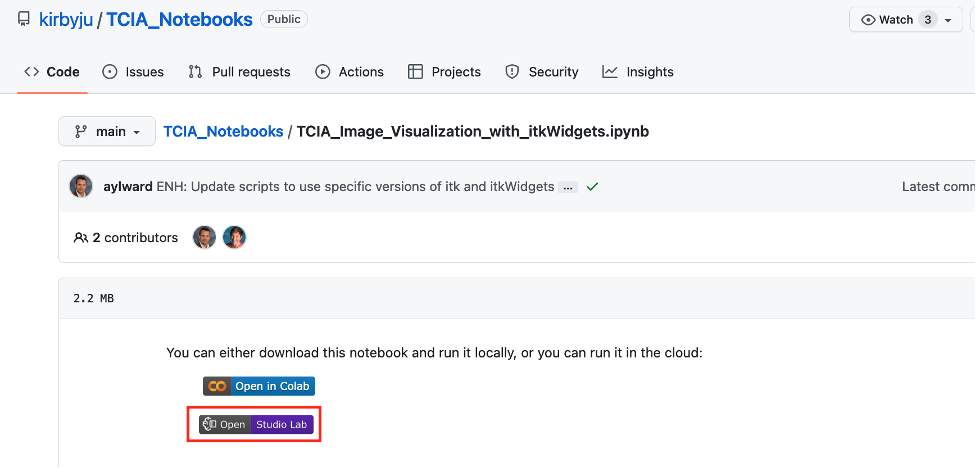
Task: Expand the main branch selector dropdown
Action: point(107,131)
